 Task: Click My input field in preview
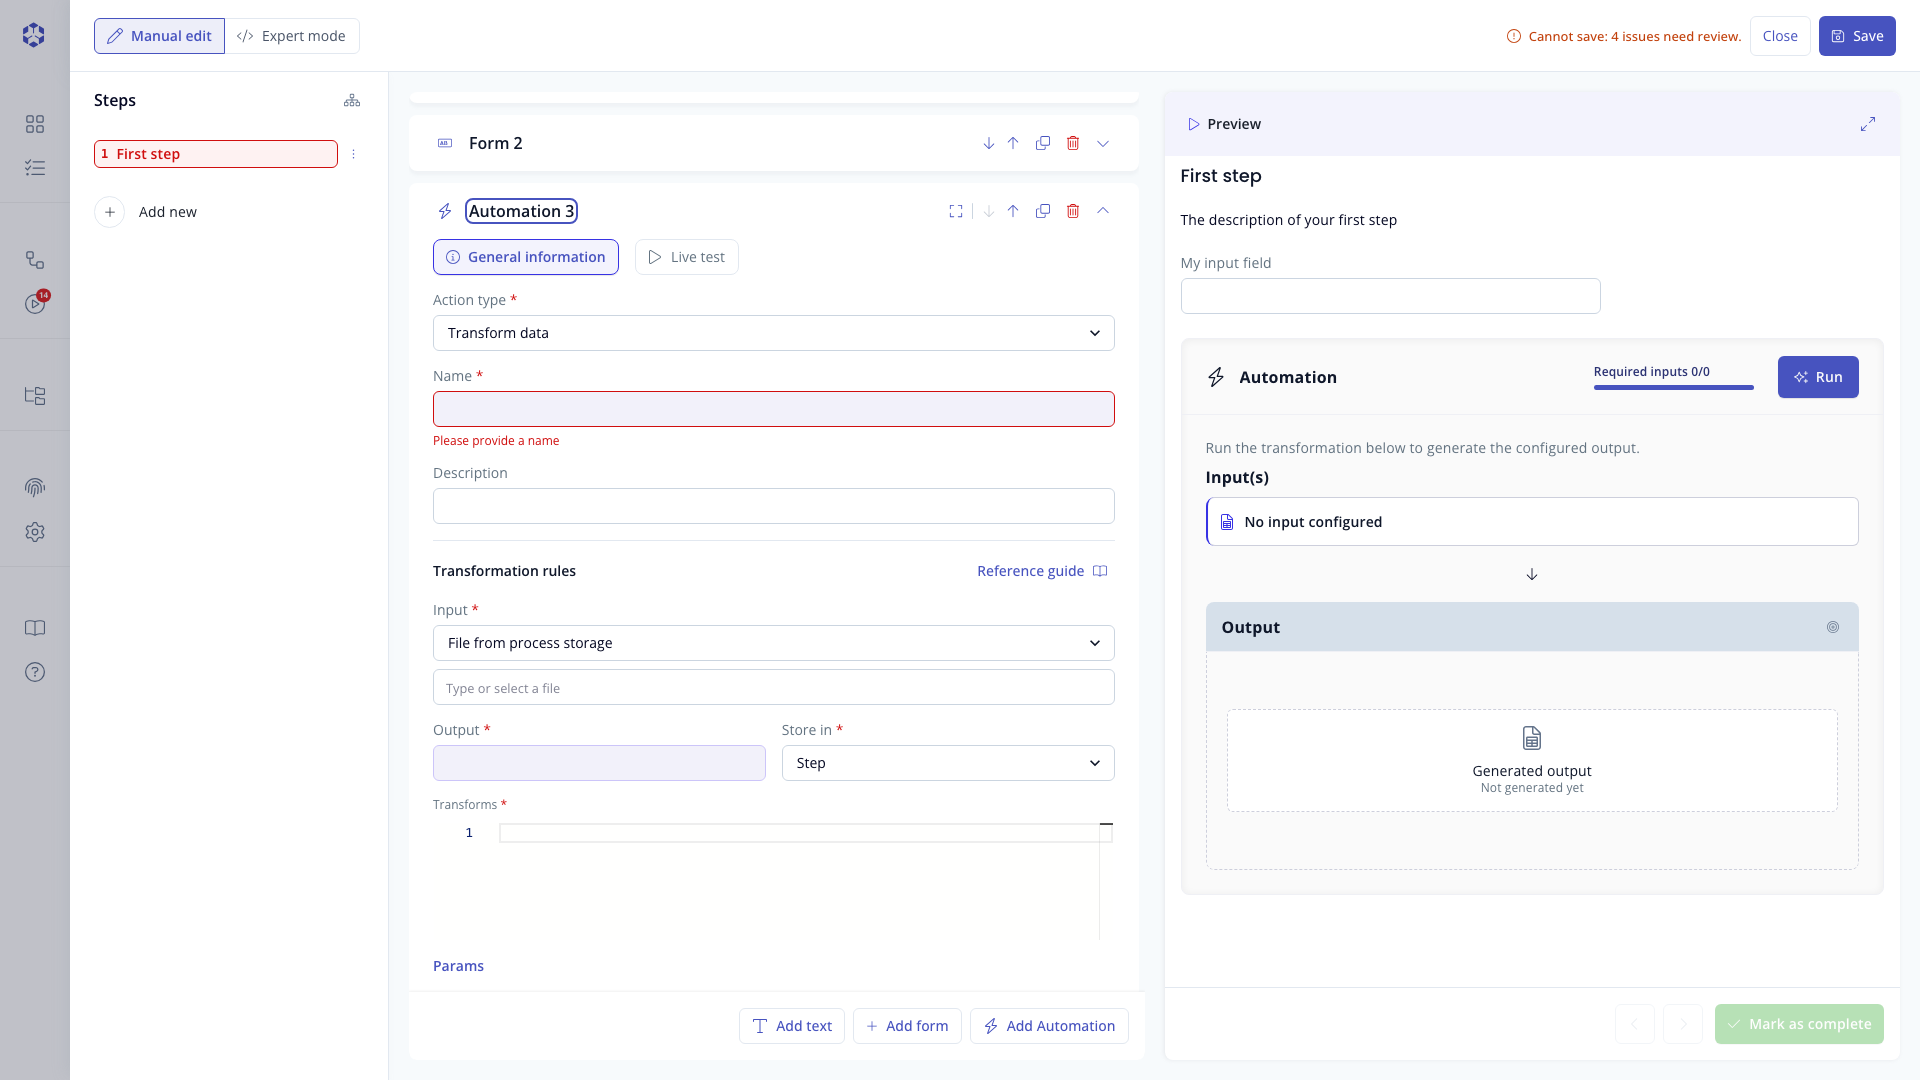(x=1390, y=296)
